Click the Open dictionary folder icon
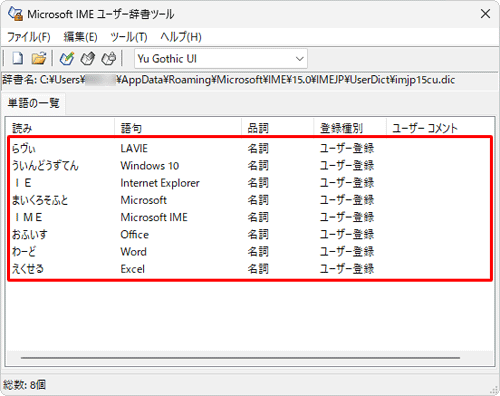This screenshot has width=500, height=396. click(x=39, y=59)
